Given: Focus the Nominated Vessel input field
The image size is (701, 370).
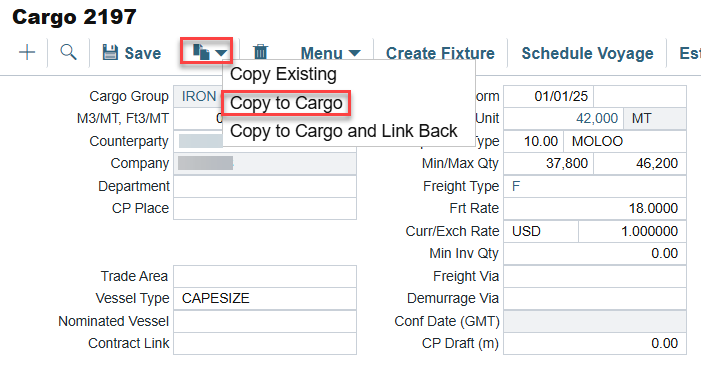Looking at the screenshot, I should click(x=265, y=321).
